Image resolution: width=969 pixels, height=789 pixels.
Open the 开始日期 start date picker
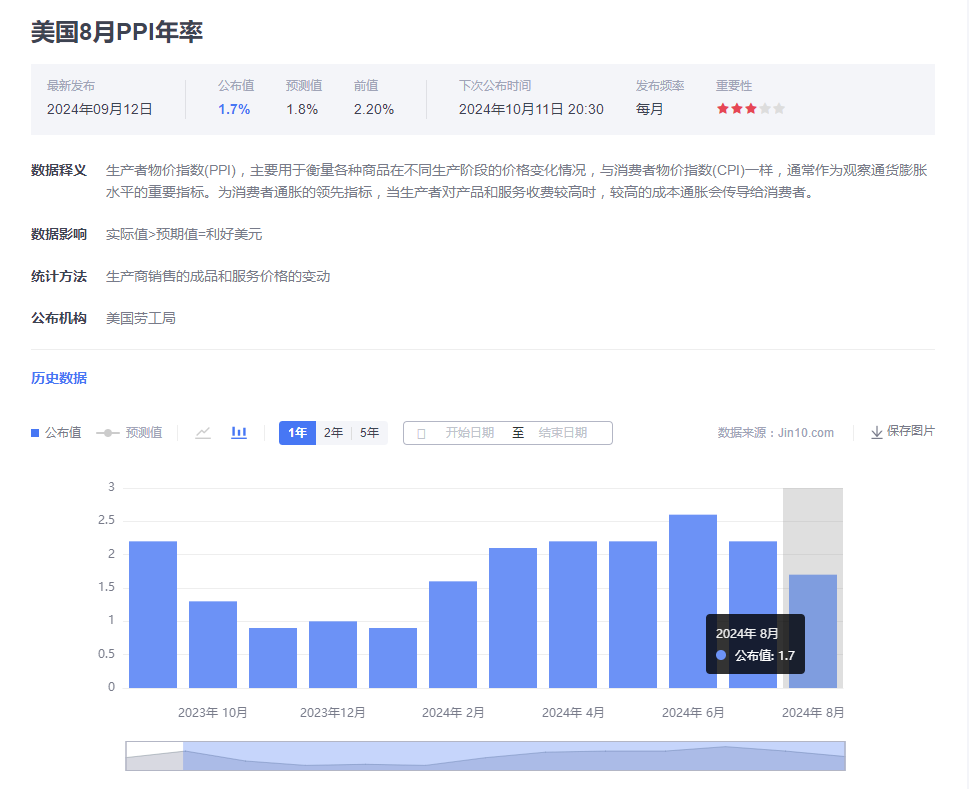click(x=469, y=433)
